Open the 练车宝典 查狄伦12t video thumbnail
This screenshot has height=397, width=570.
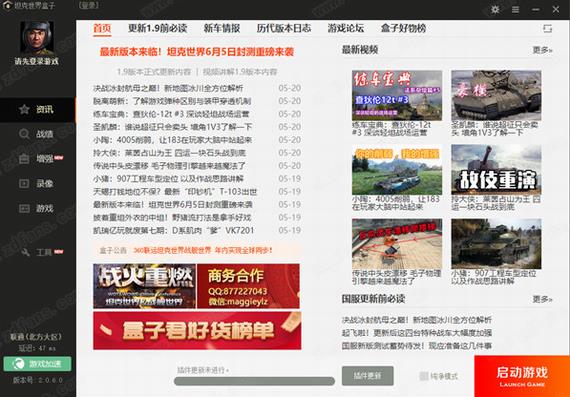(397, 95)
